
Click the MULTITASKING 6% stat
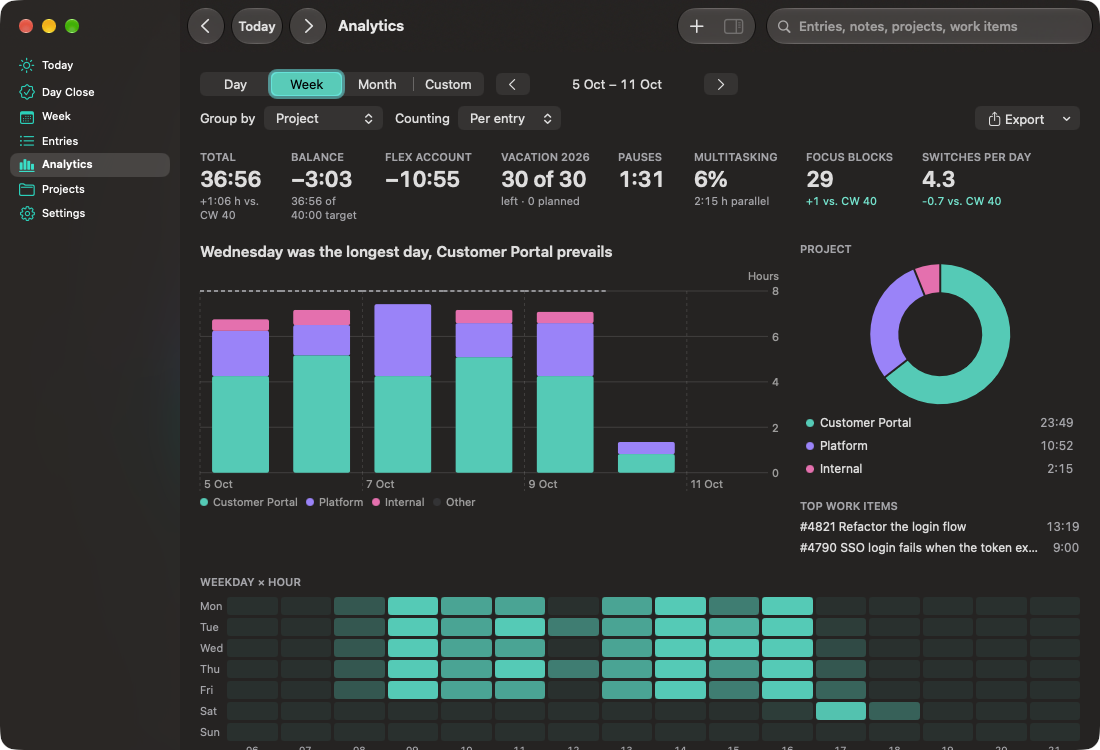click(x=735, y=179)
